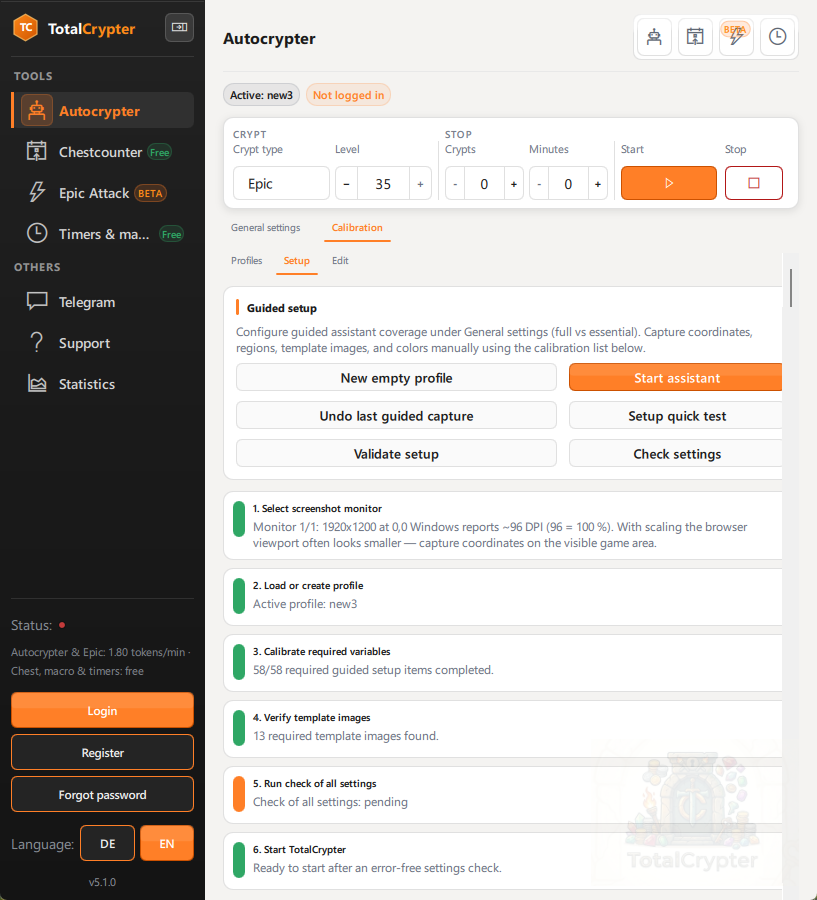Open Epic Attack beta tool
The image size is (817, 900).
point(103,193)
